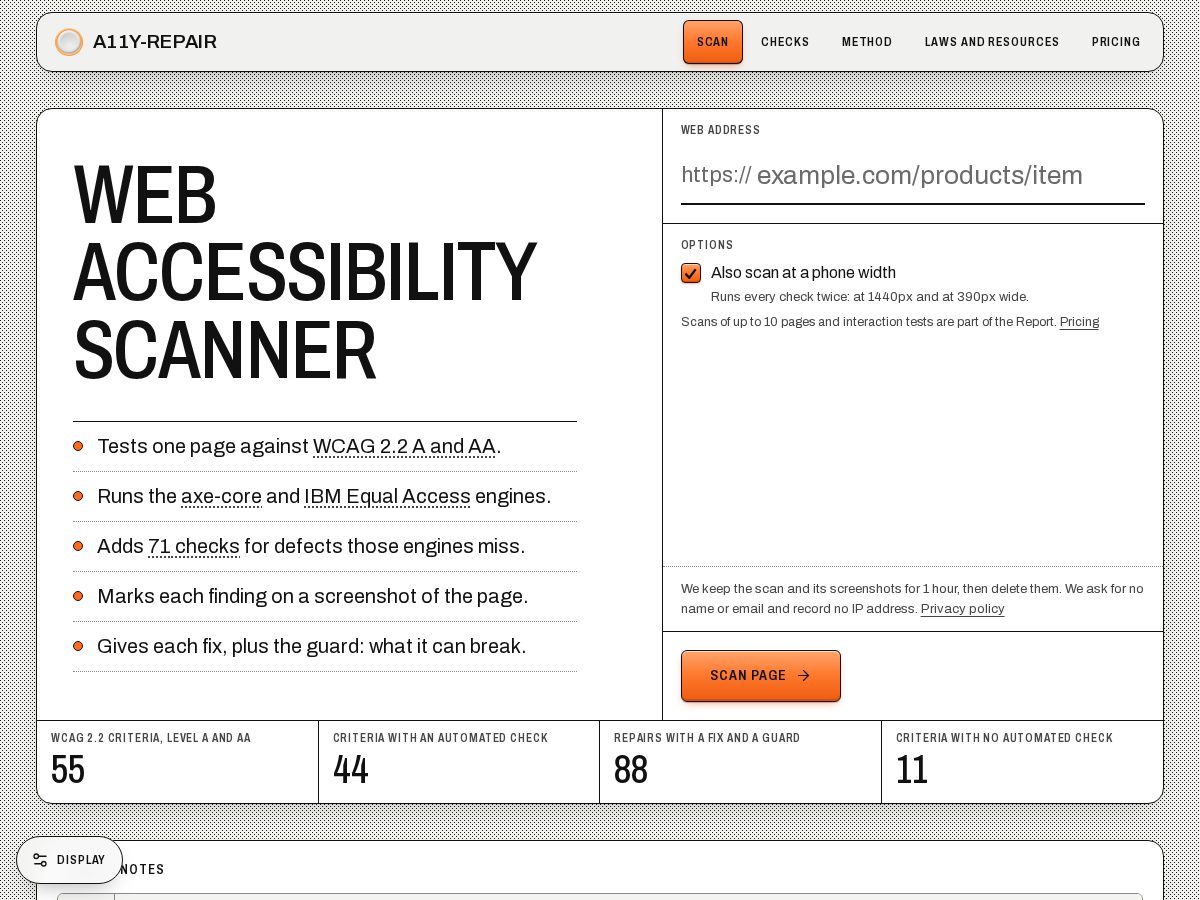
Task: Click the arrow icon in Scan Page button
Action: pos(803,676)
